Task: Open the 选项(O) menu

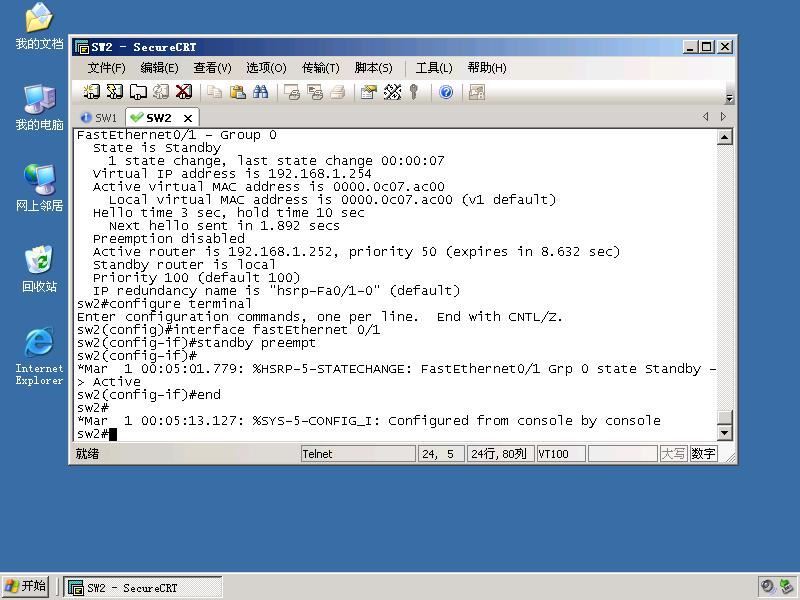Action: pyautogui.click(x=266, y=68)
